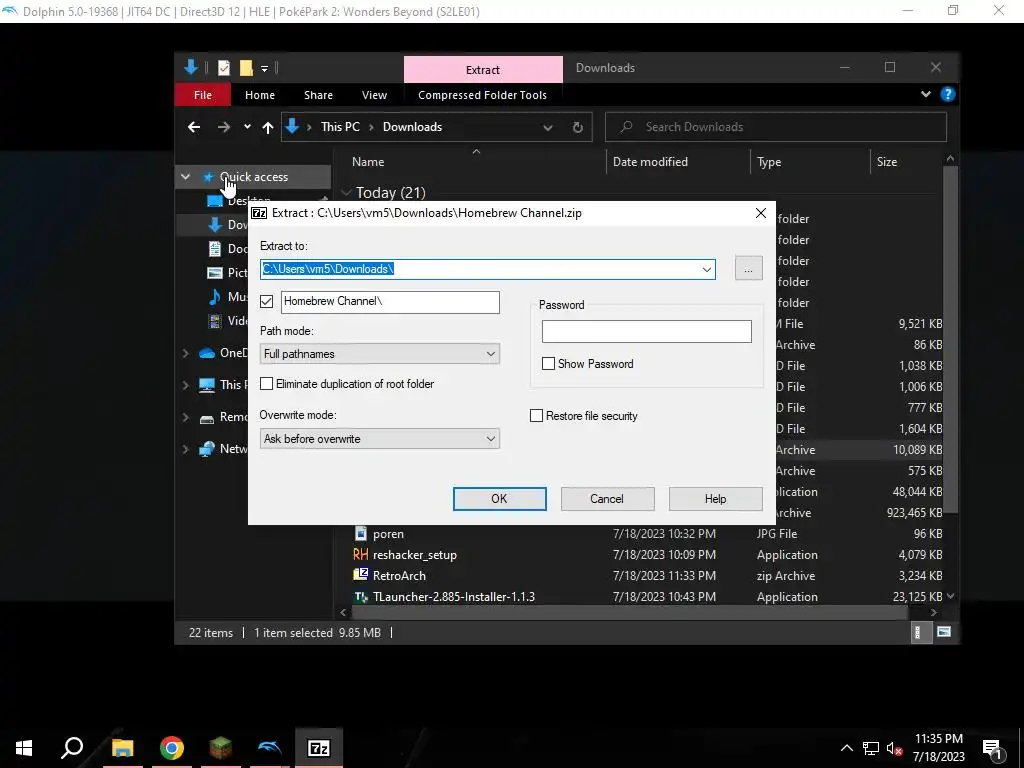The width and height of the screenshot is (1024, 768).
Task: Open the File menu in Explorer
Action: [202, 95]
